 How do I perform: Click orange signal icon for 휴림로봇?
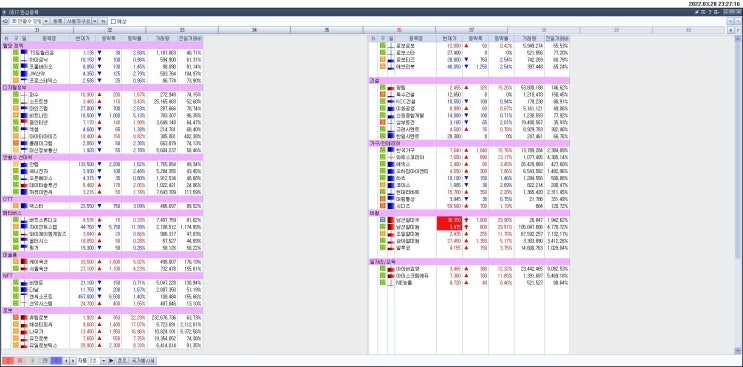point(16,317)
